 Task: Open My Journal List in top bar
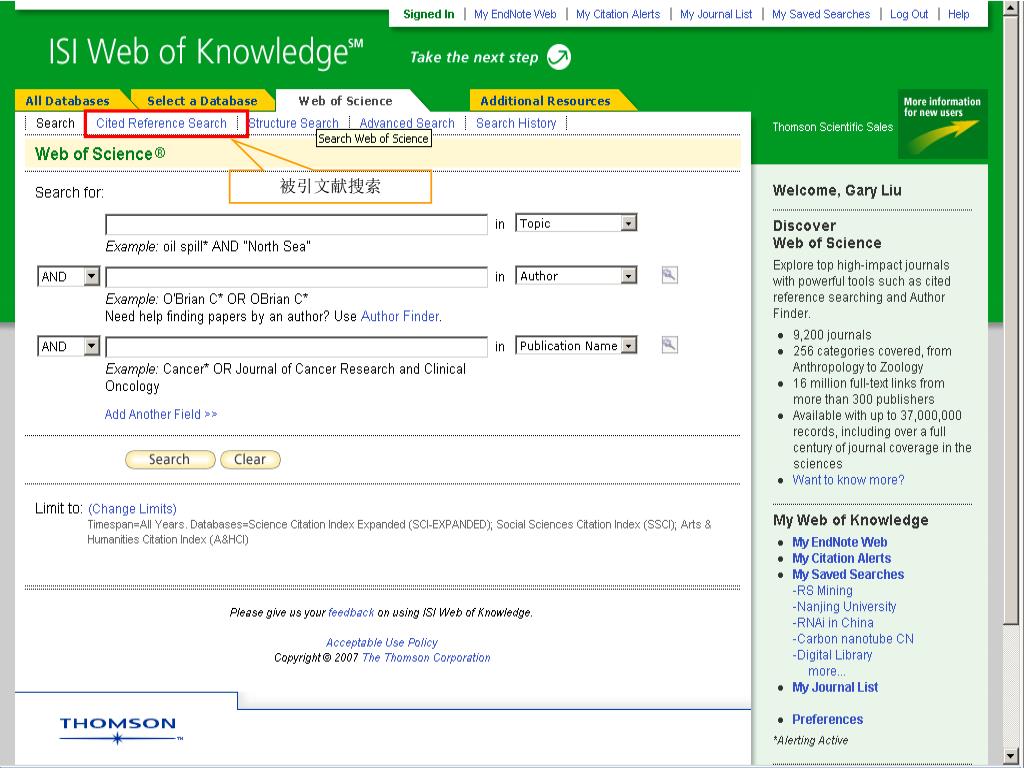coord(716,14)
